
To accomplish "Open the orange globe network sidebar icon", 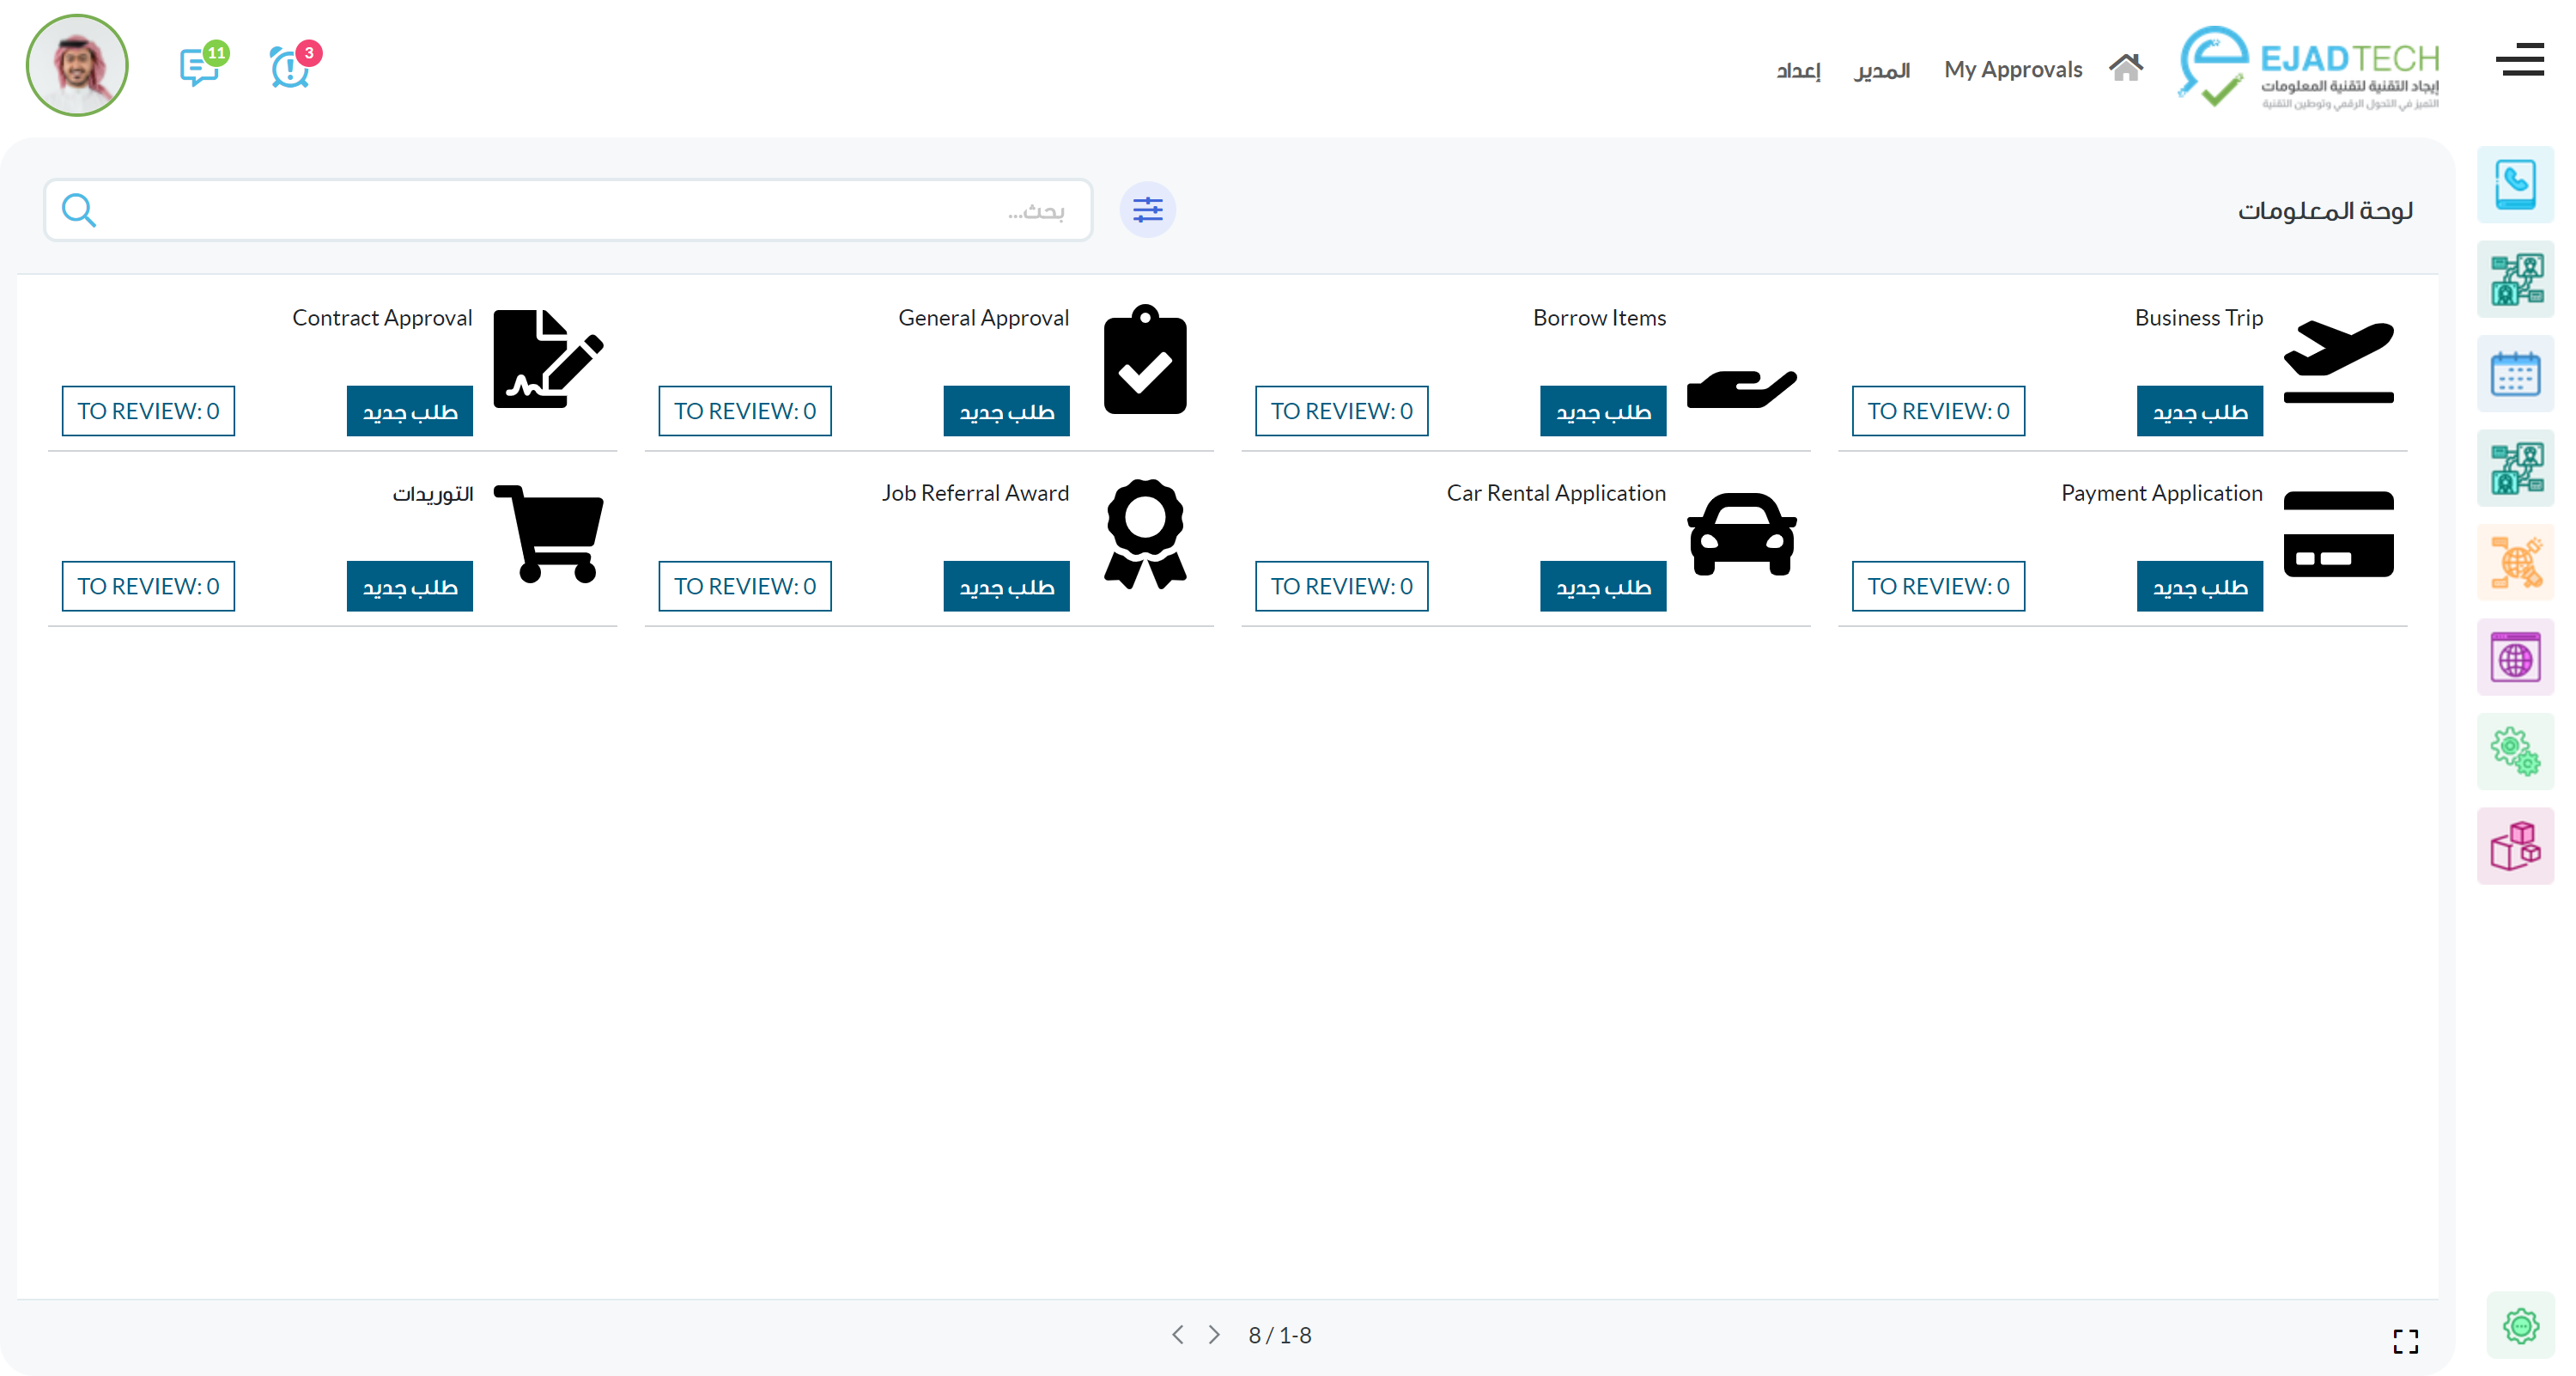I will click(2514, 563).
